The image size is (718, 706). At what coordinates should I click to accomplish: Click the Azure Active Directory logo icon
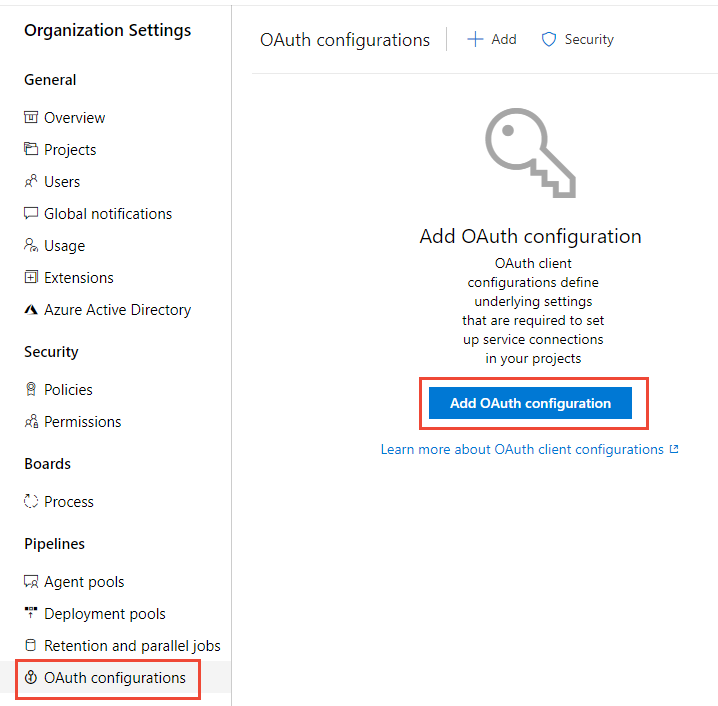[31, 310]
